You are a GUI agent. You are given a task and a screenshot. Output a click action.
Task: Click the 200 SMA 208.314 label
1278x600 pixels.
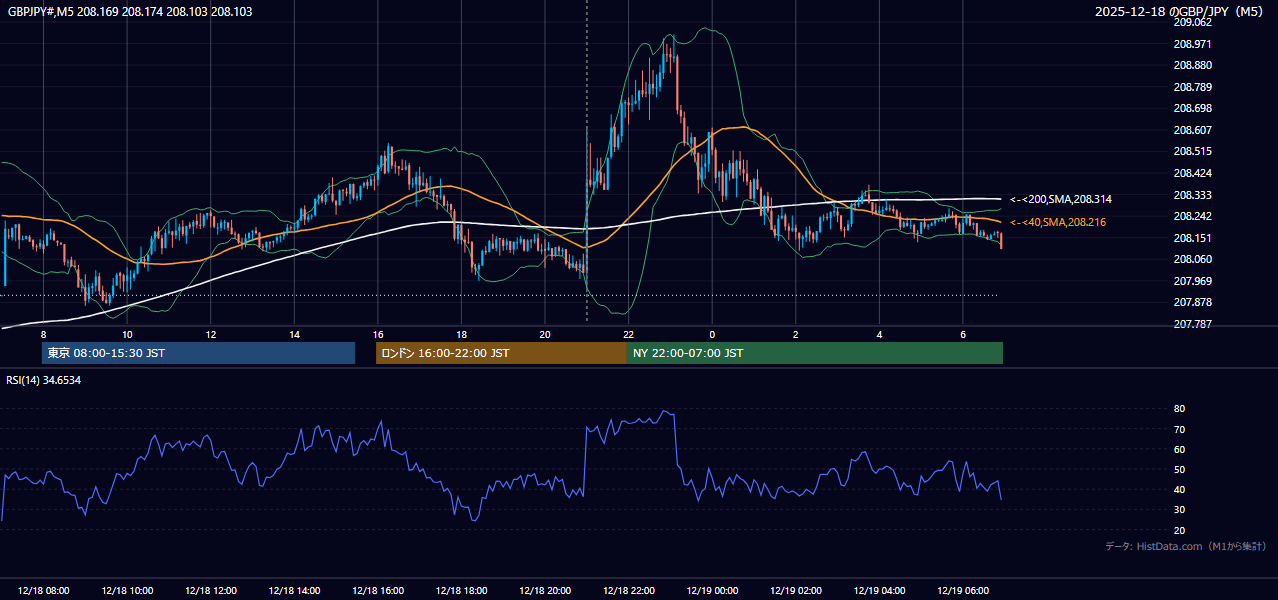coord(1060,200)
